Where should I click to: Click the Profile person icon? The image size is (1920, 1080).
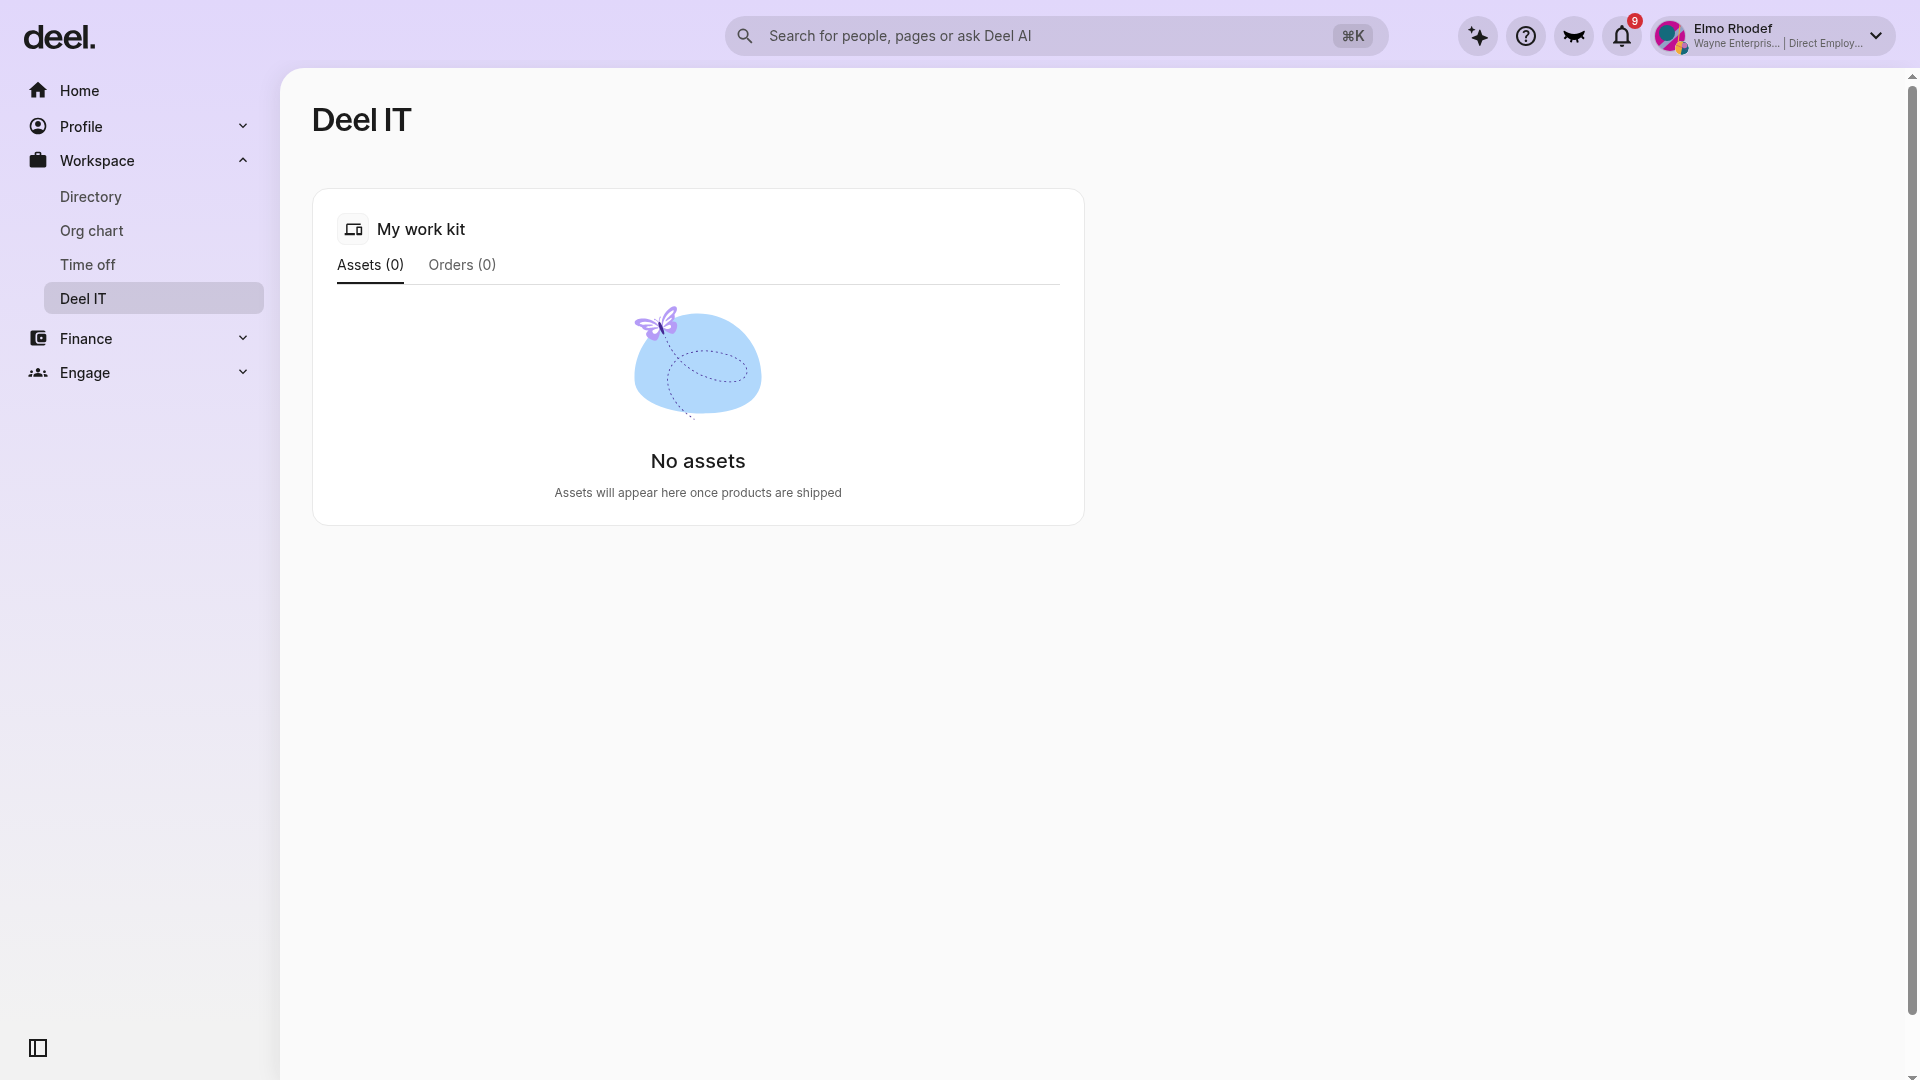[38, 126]
